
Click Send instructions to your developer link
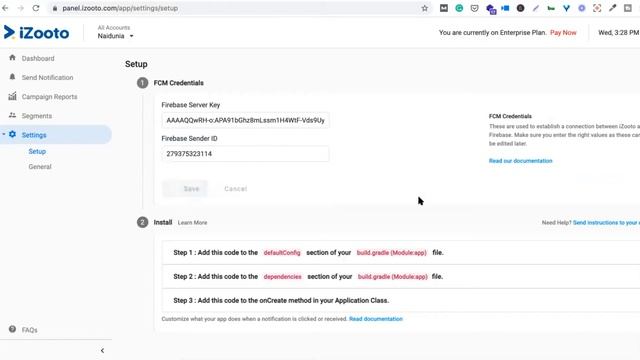tap(606, 222)
